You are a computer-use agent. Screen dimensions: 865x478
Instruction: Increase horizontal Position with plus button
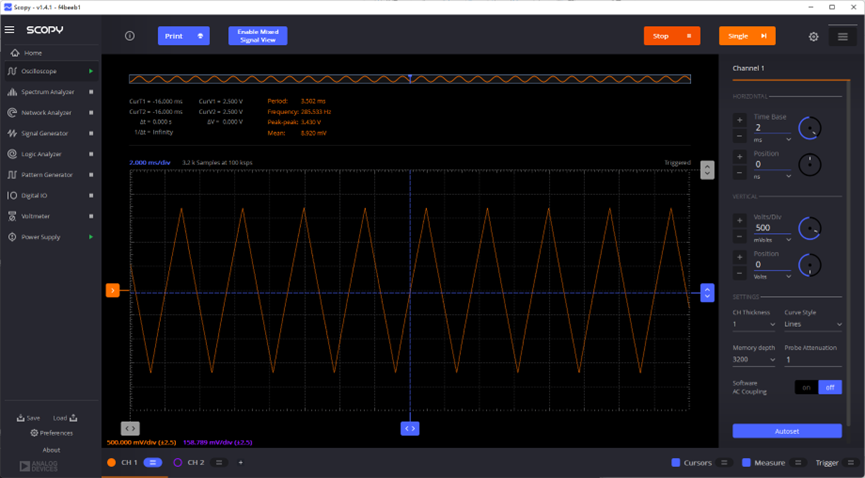tap(740, 157)
